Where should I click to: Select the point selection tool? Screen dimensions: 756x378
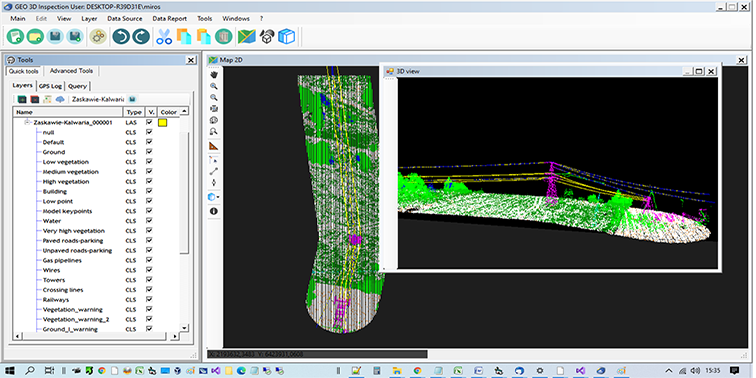pyautogui.click(x=214, y=160)
